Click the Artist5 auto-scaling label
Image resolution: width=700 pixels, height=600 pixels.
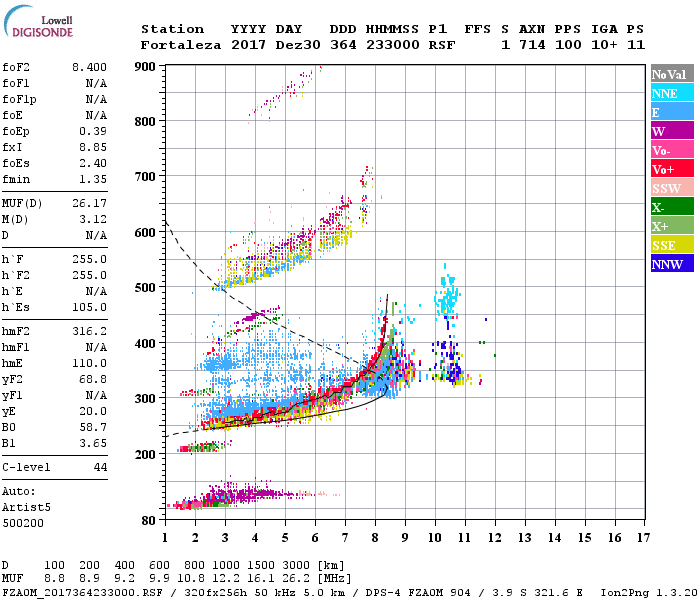pos(26,508)
